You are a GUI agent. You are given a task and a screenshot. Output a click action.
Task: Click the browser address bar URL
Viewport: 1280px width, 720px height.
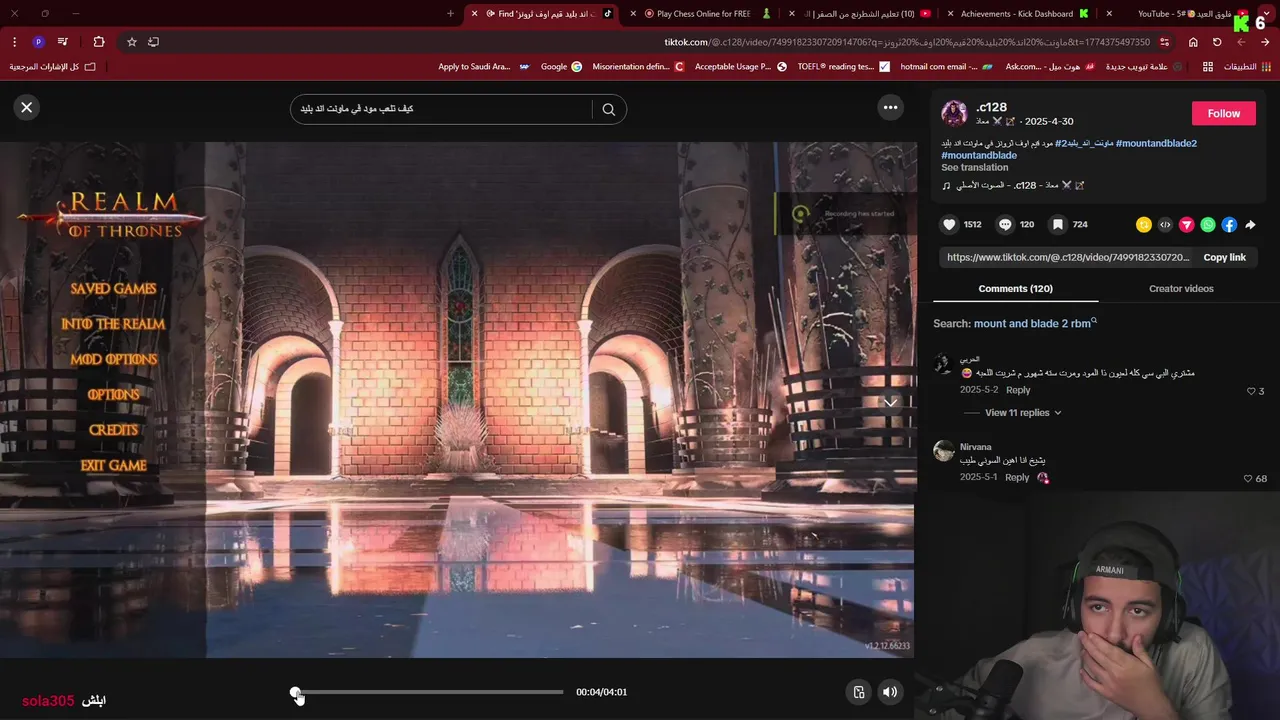(907, 42)
